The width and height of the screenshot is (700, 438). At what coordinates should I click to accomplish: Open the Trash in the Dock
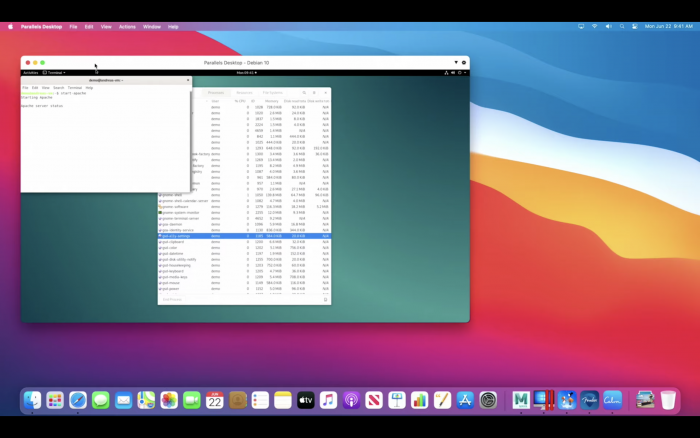tap(668, 400)
